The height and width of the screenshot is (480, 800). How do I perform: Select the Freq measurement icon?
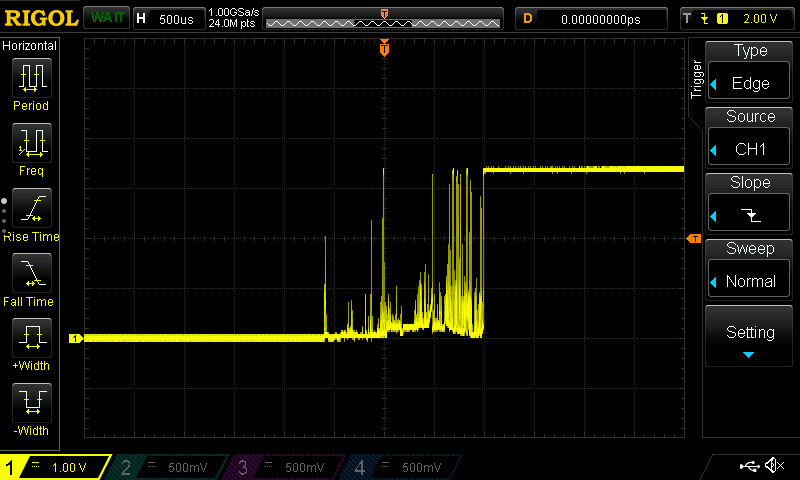point(32,143)
